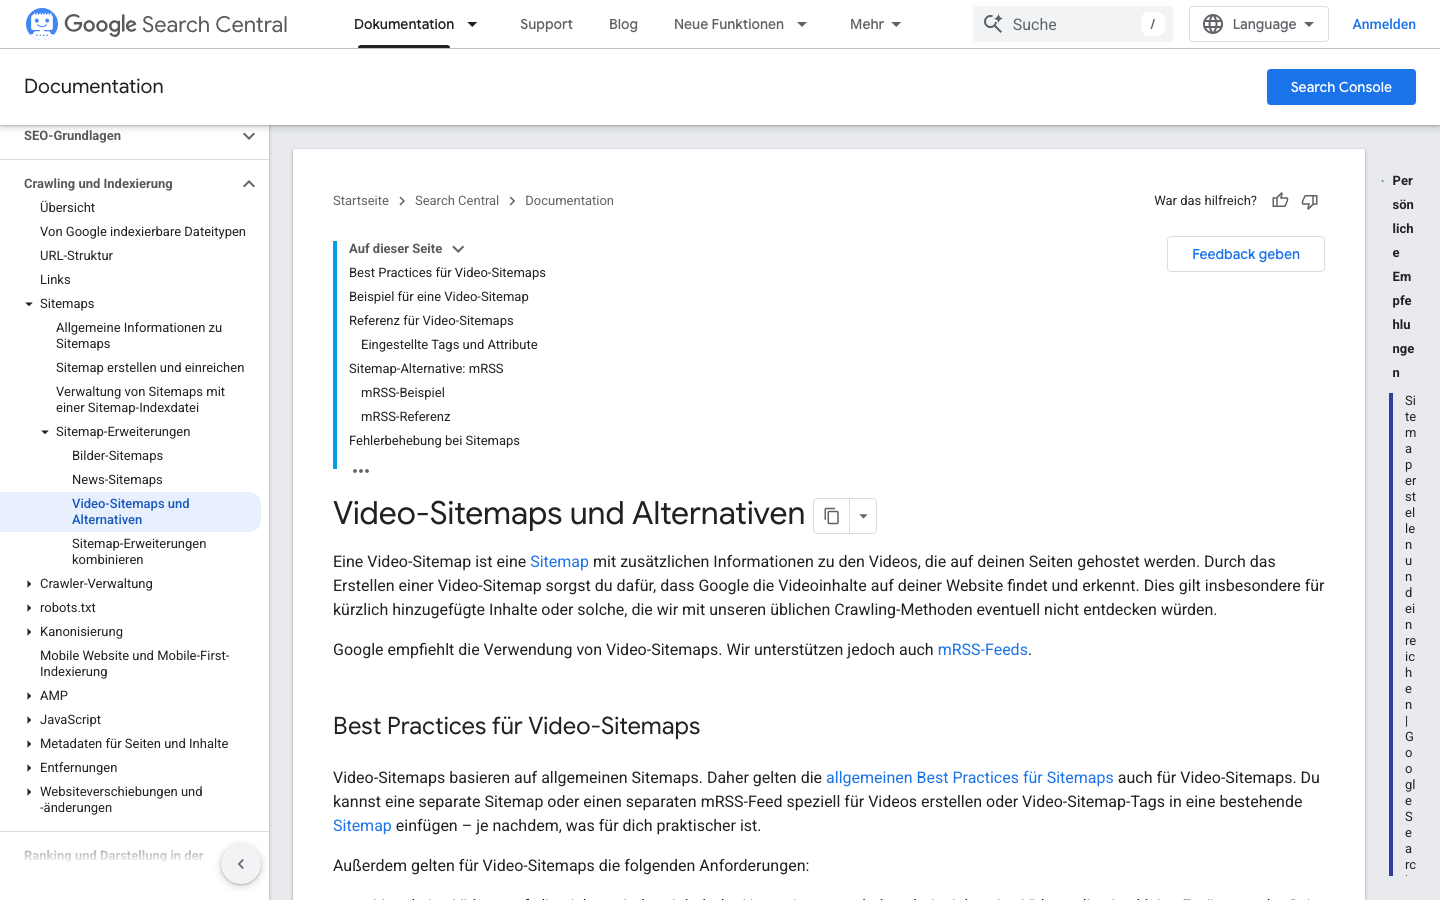Open the Search Central breadcrumb link
This screenshot has height=900, width=1440.
457,201
